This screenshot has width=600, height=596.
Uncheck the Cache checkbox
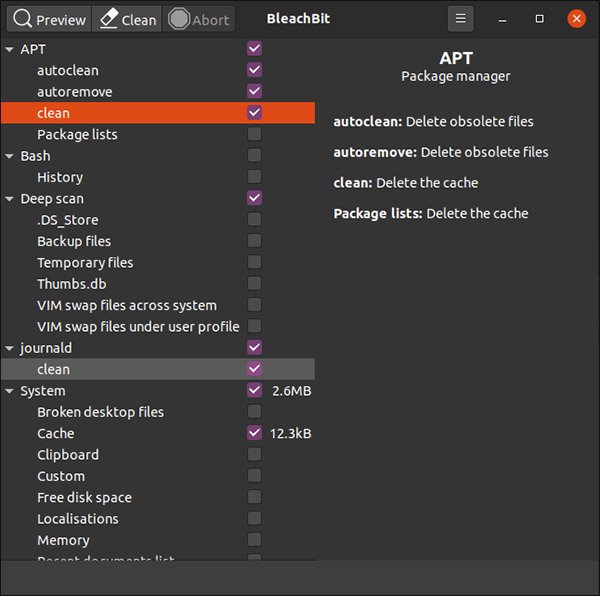pos(254,433)
